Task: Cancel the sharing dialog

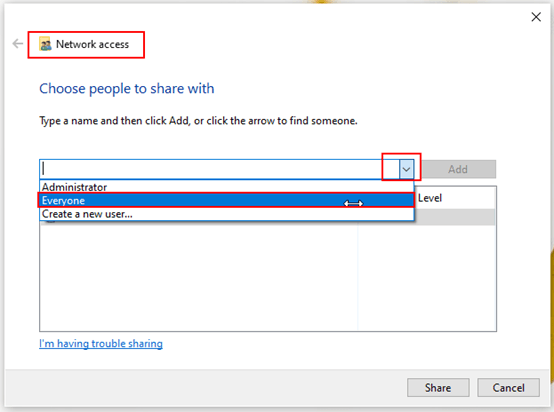Action: point(508,388)
